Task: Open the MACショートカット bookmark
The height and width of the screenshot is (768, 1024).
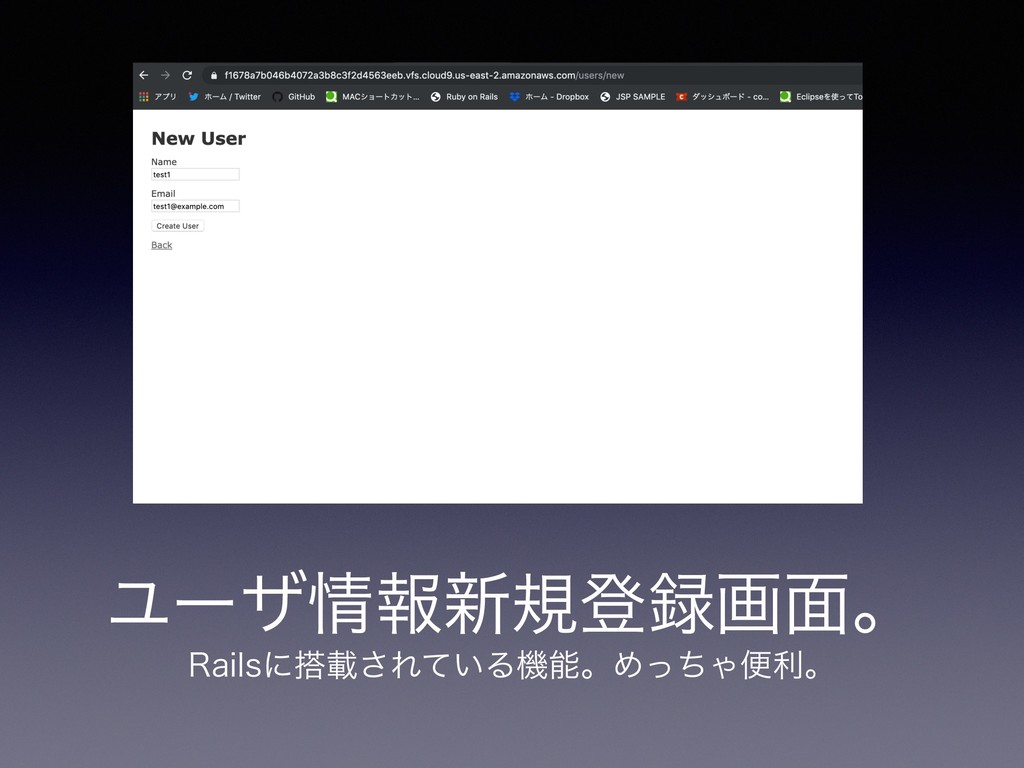Action: [372, 97]
